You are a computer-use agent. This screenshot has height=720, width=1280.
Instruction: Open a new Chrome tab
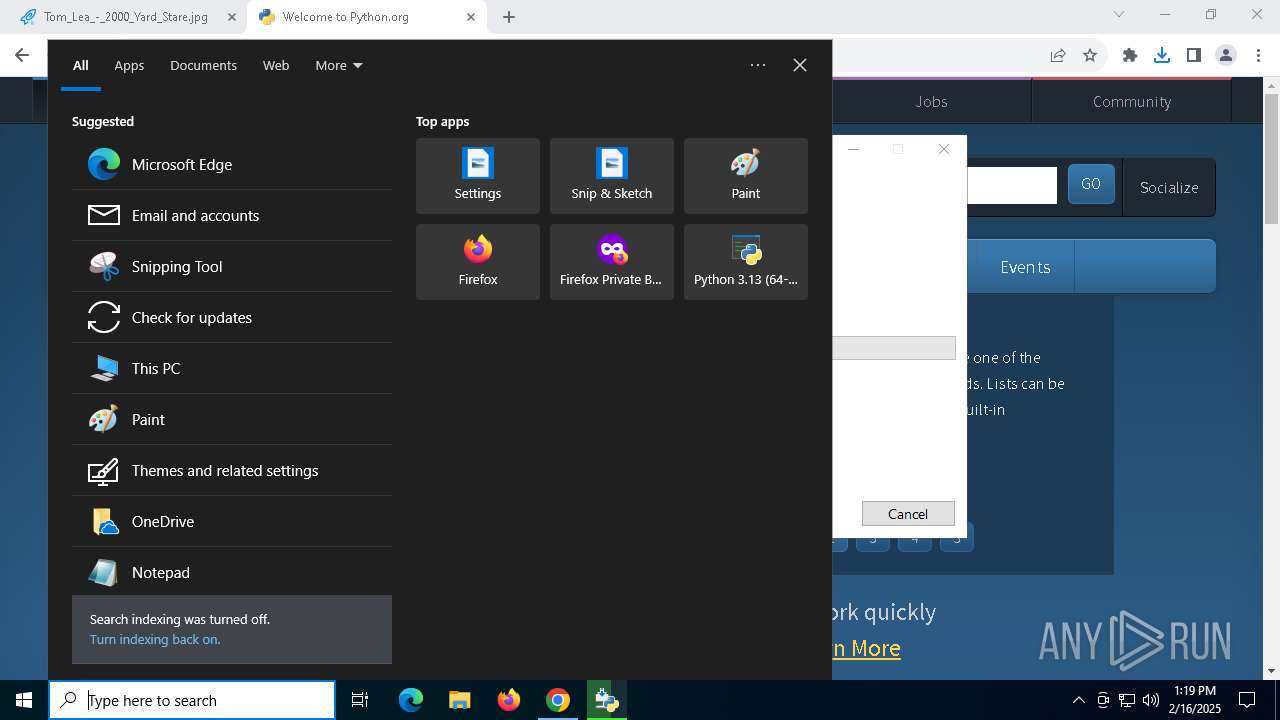(509, 17)
